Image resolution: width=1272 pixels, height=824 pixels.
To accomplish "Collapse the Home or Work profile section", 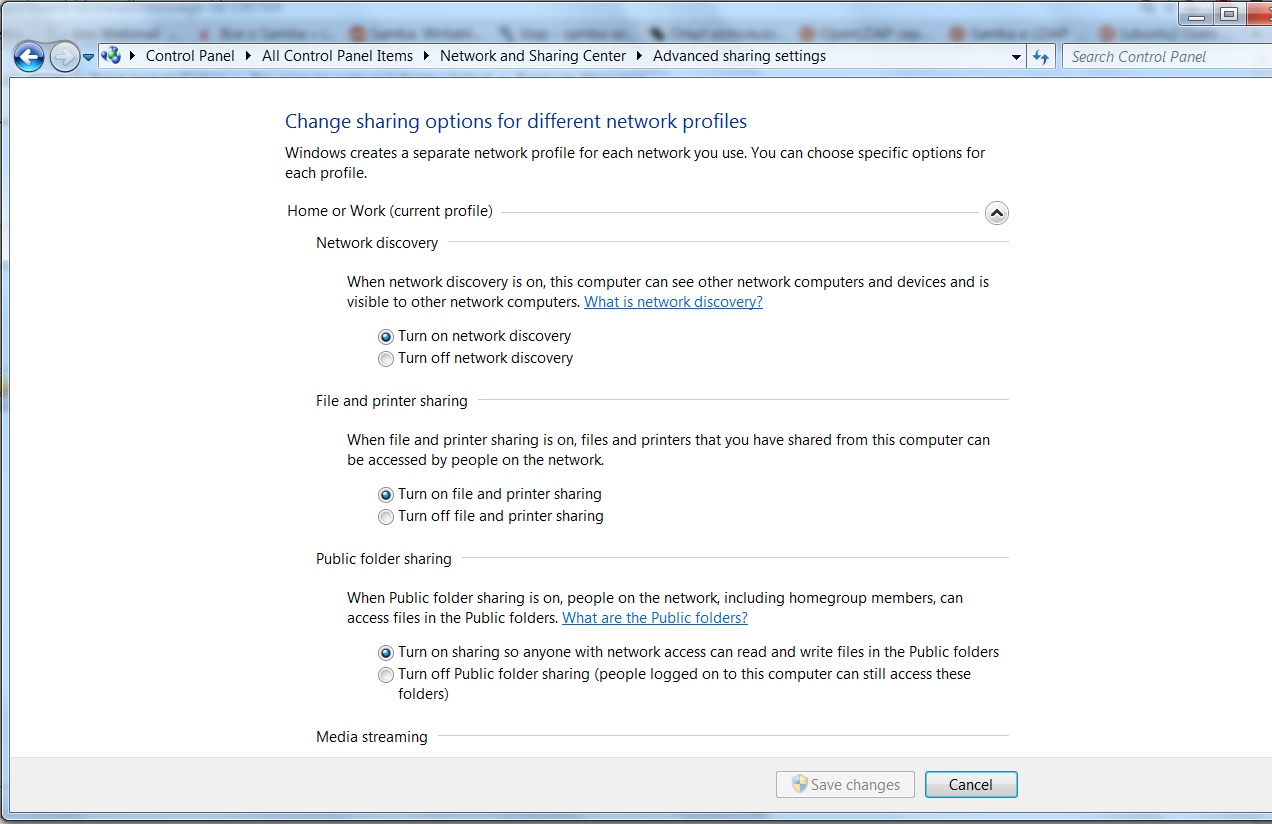I will (996, 213).
